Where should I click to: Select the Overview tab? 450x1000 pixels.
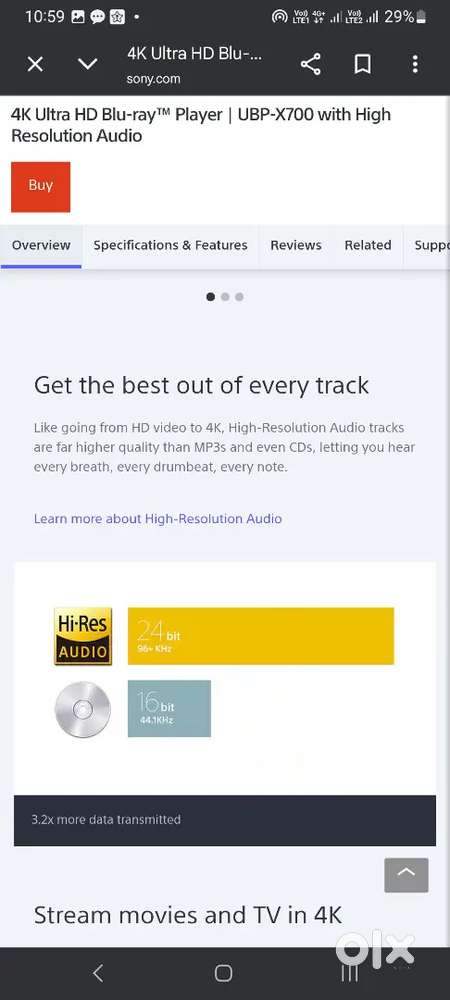pyautogui.click(x=41, y=246)
